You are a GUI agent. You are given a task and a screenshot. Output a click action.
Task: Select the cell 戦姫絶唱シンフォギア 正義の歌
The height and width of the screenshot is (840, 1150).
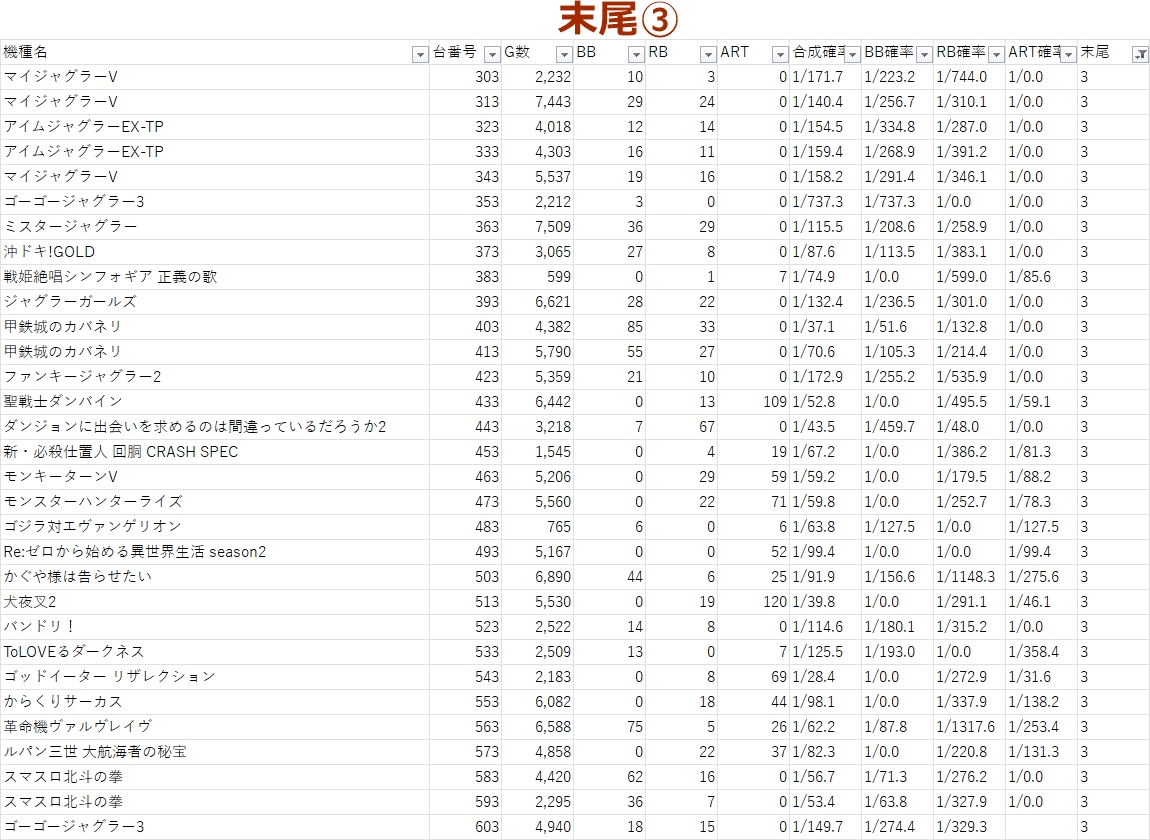(x=215, y=277)
